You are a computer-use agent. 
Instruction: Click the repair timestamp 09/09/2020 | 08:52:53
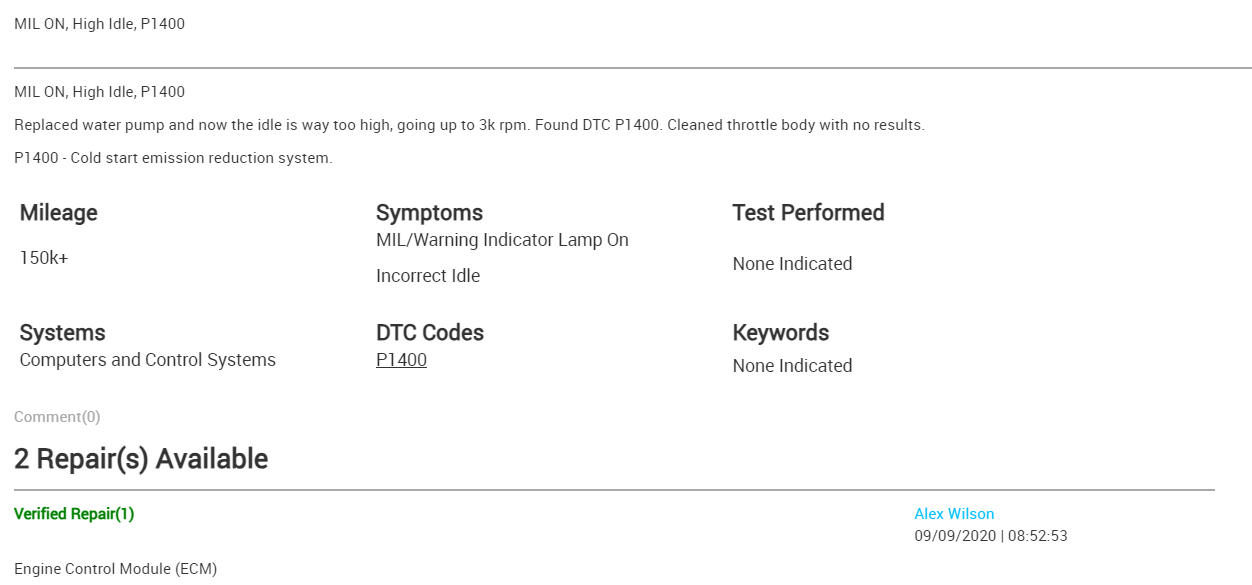(x=991, y=536)
